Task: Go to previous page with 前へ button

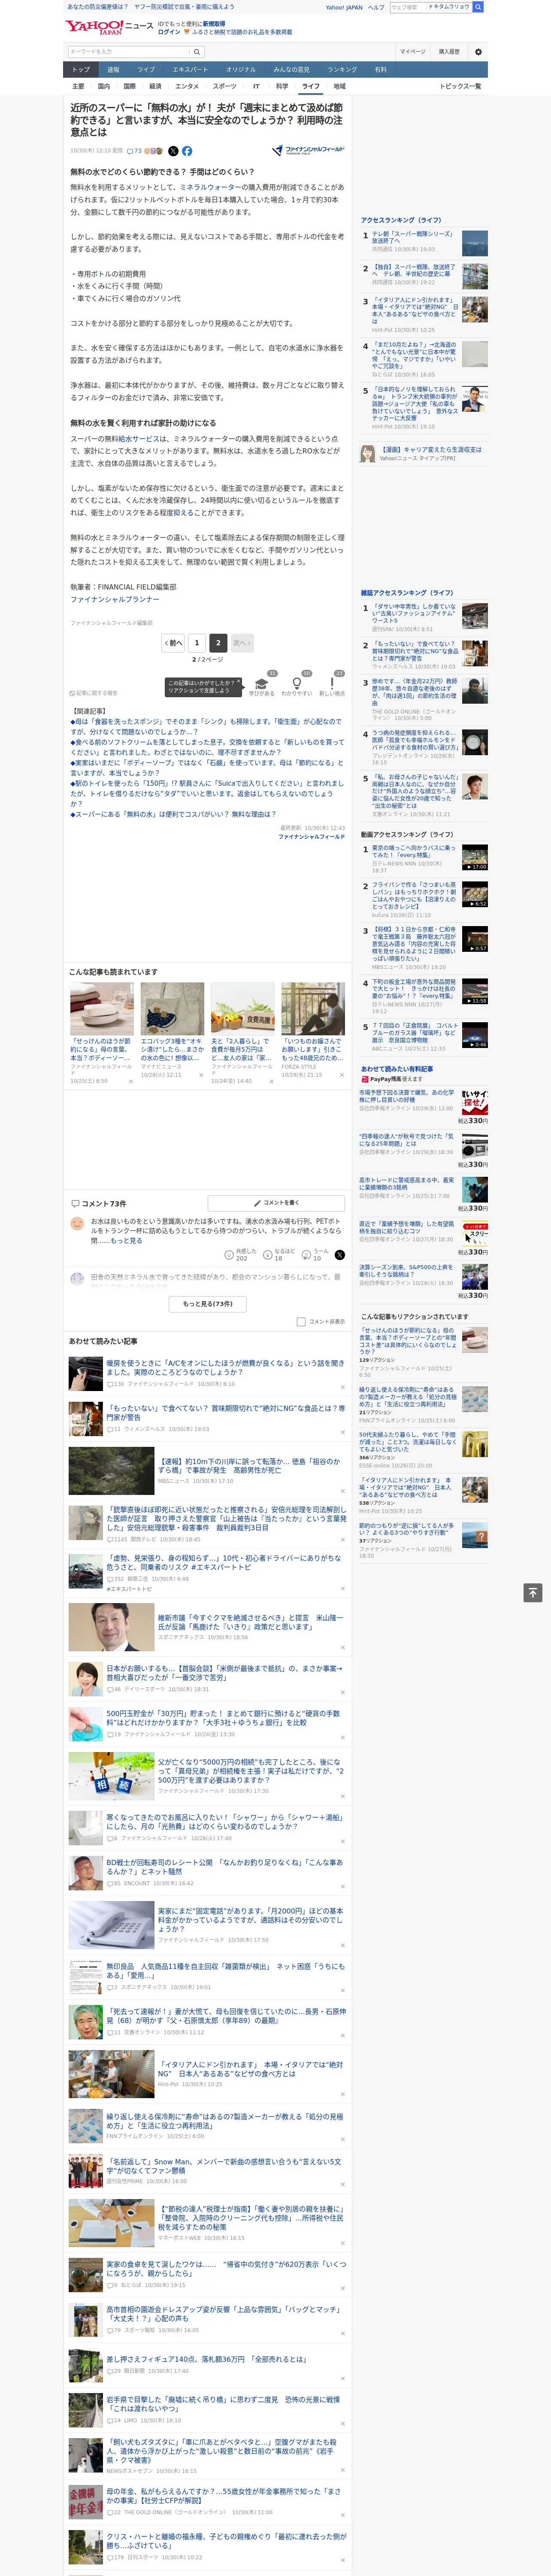Action: [x=173, y=643]
